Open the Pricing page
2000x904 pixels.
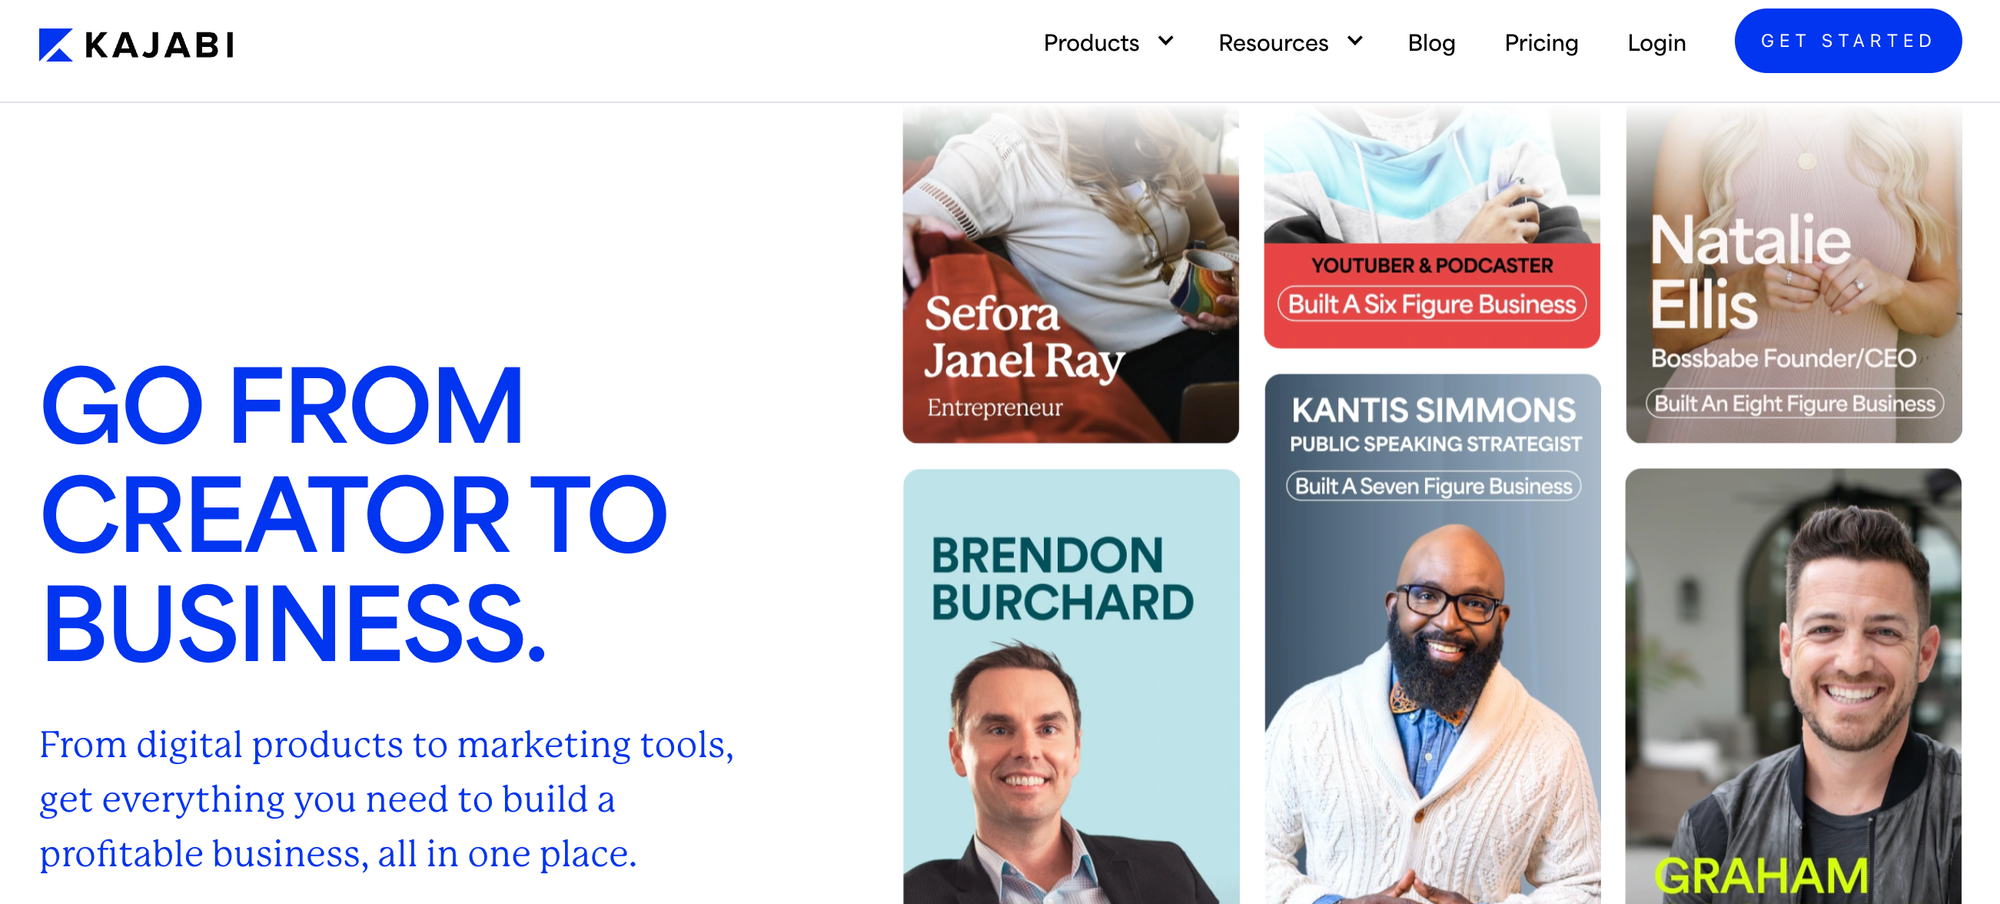coord(1541,43)
